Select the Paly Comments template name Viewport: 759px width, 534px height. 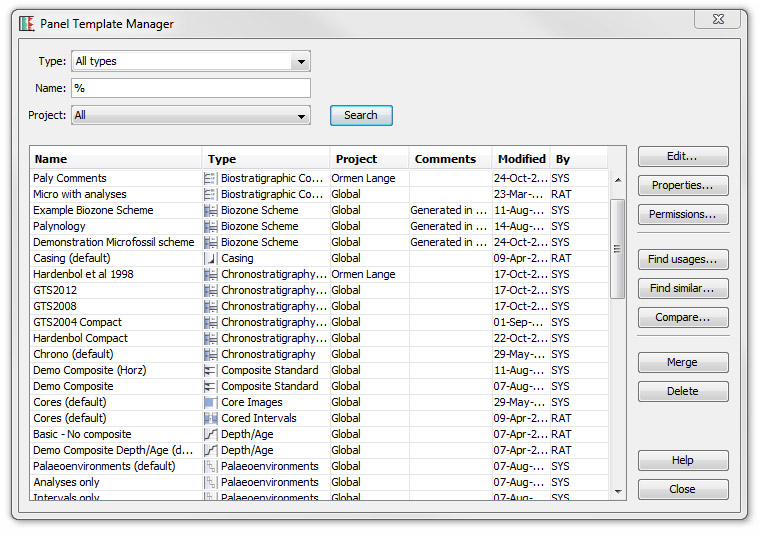coord(70,178)
